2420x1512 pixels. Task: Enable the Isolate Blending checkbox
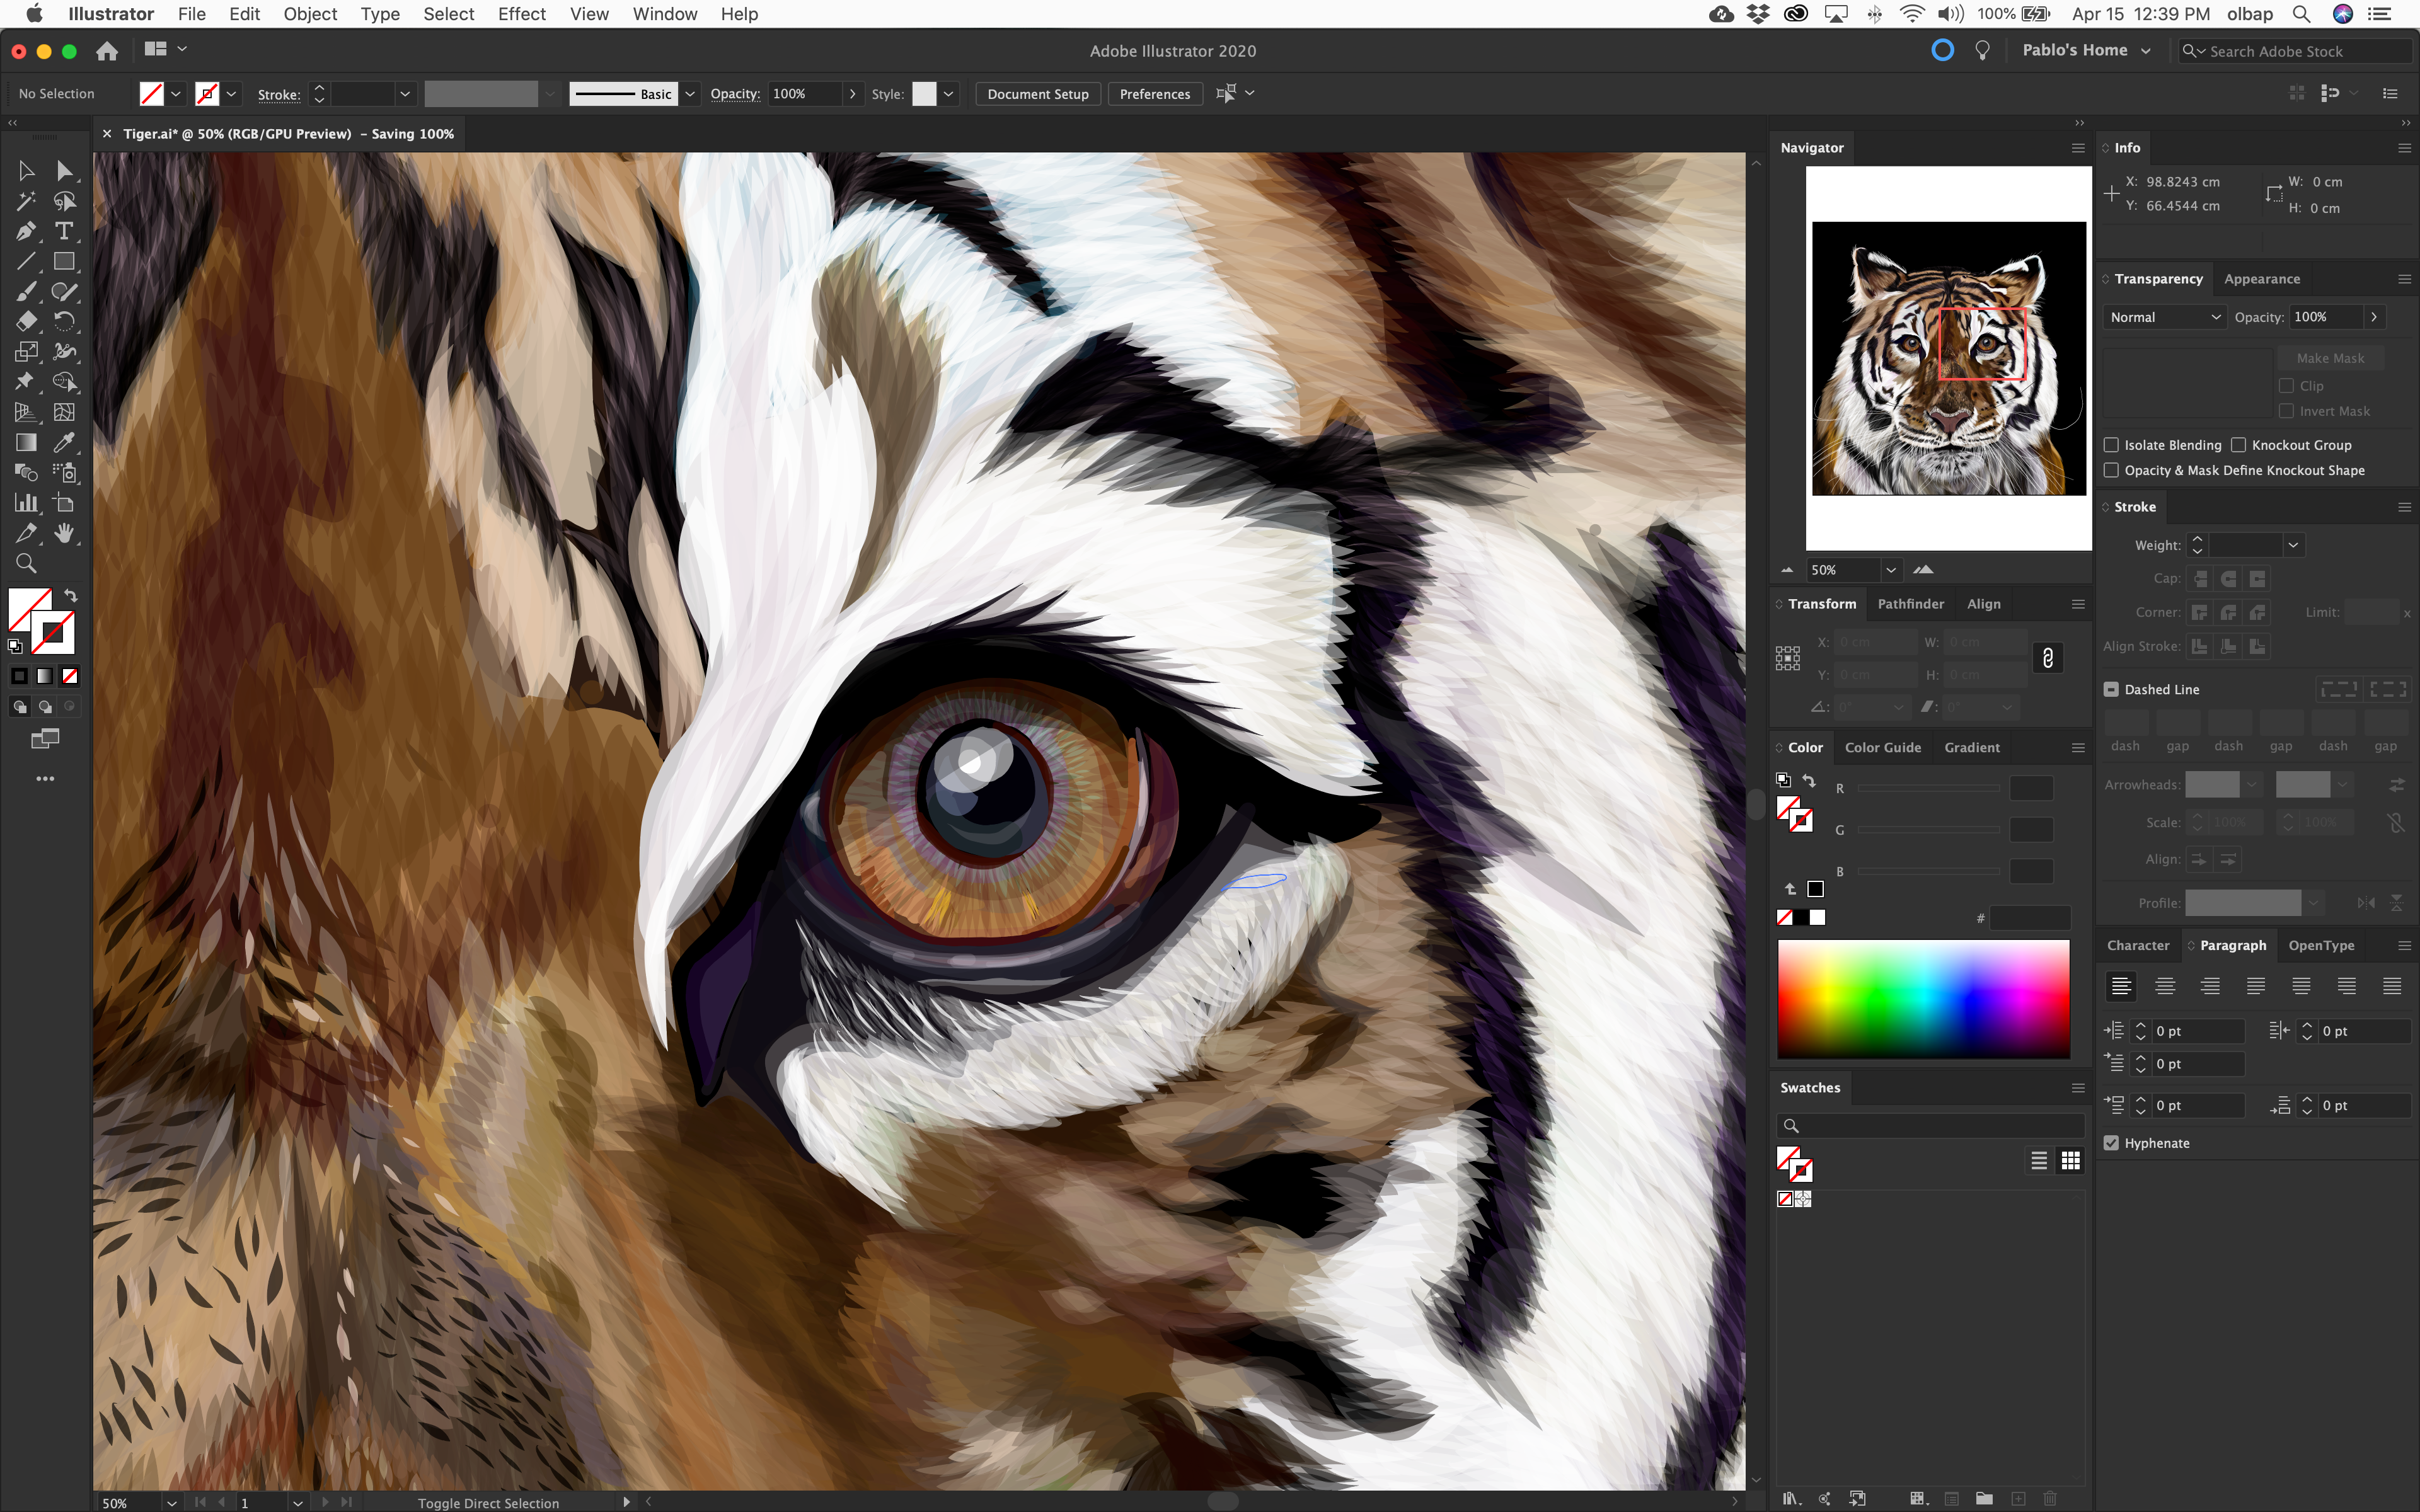2111,445
